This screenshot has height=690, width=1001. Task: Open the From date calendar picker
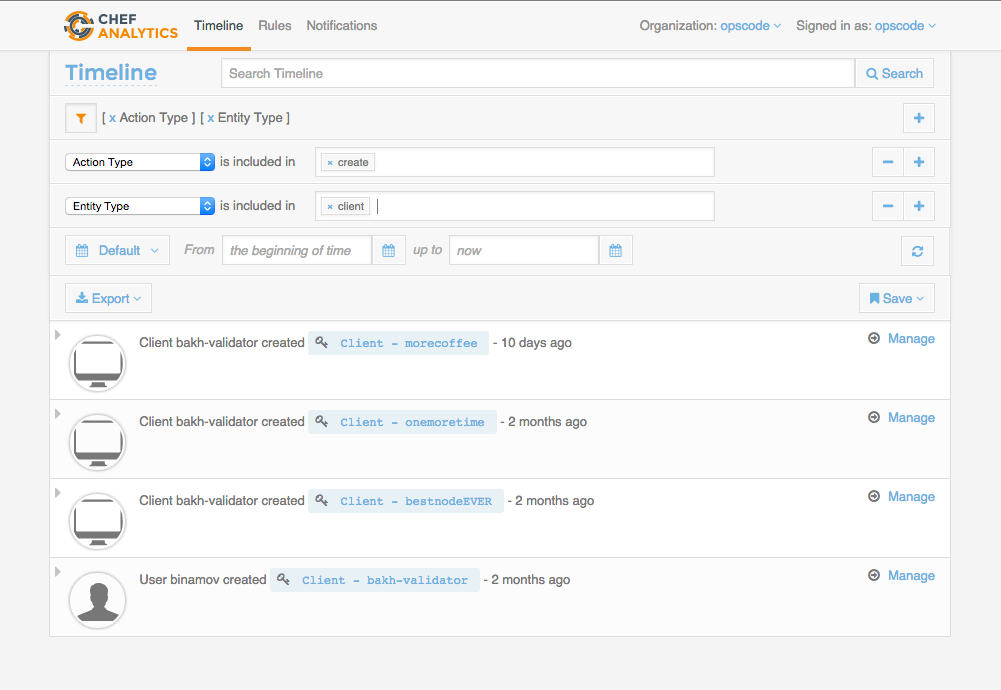point(388,251)
